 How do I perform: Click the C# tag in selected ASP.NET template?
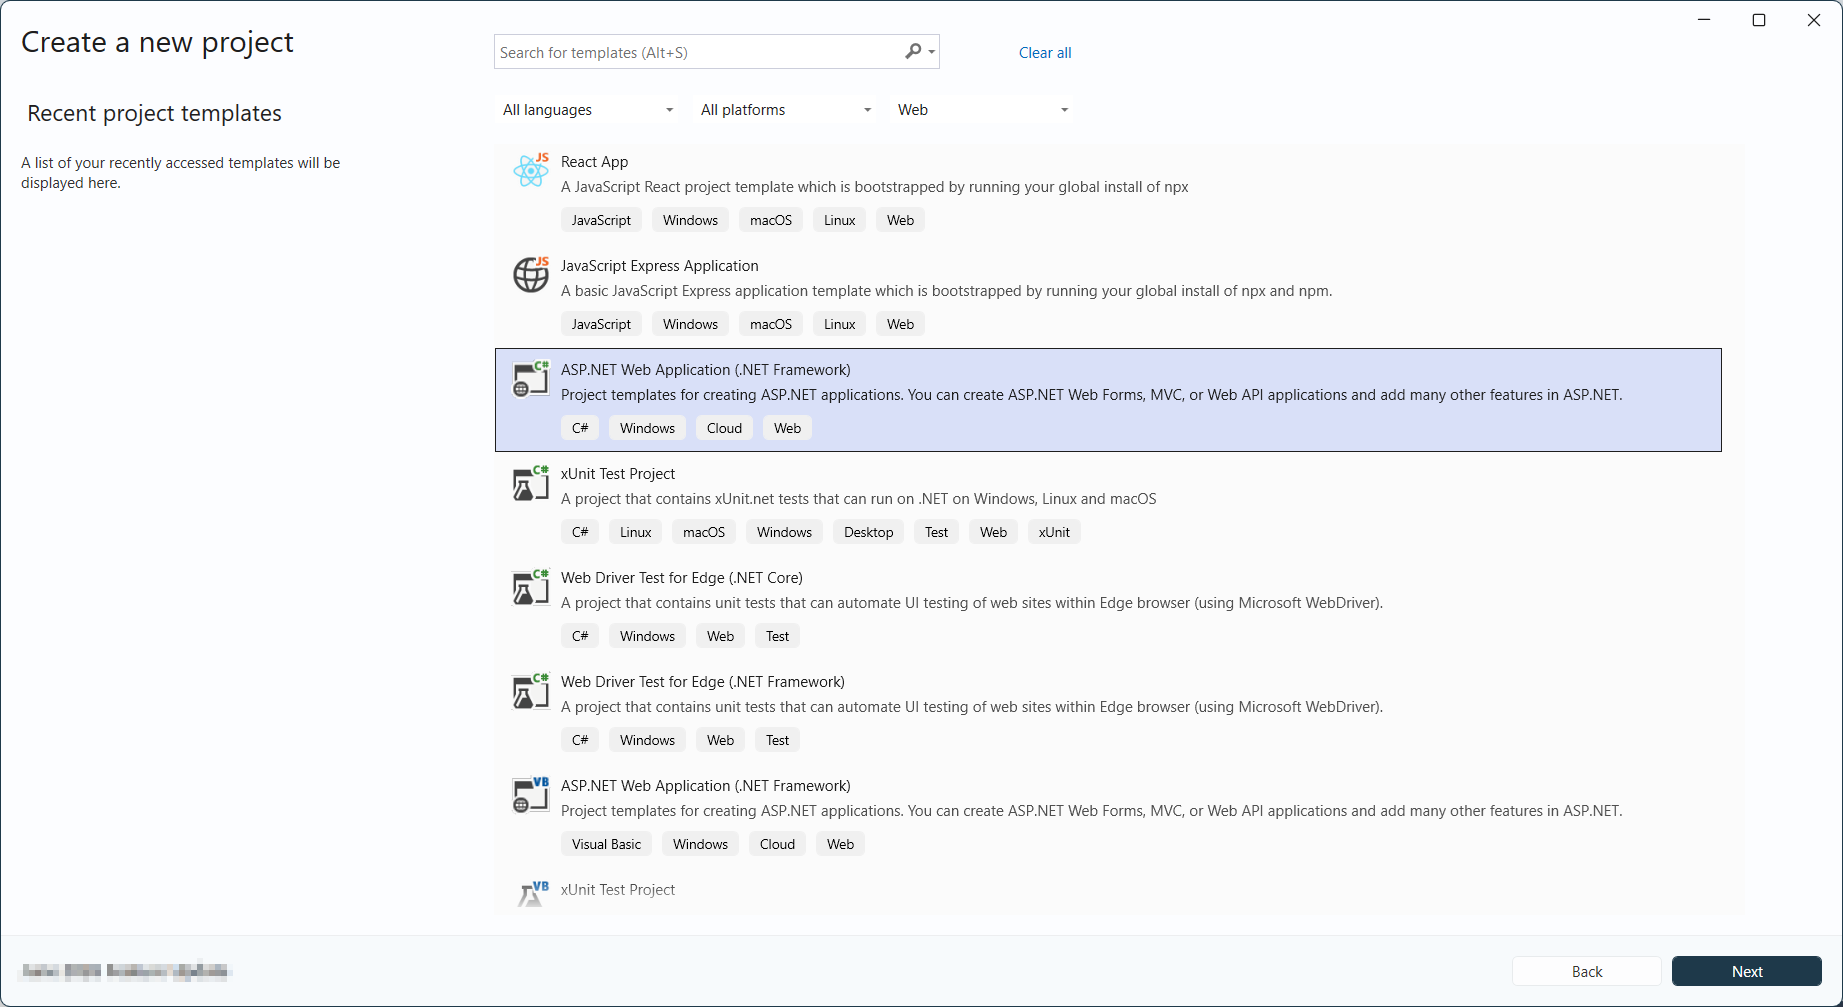[x=580, y=428]
